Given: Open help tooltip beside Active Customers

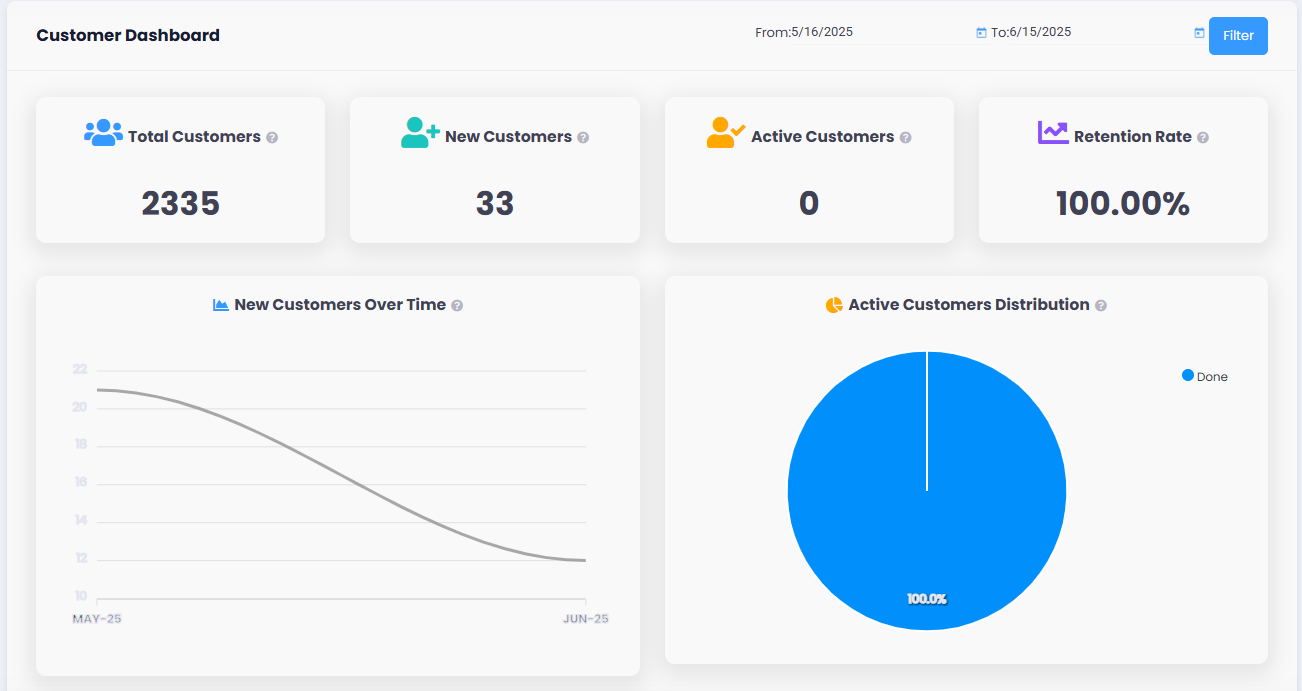Looking at the screenshot, I should [x=905, y=138].
